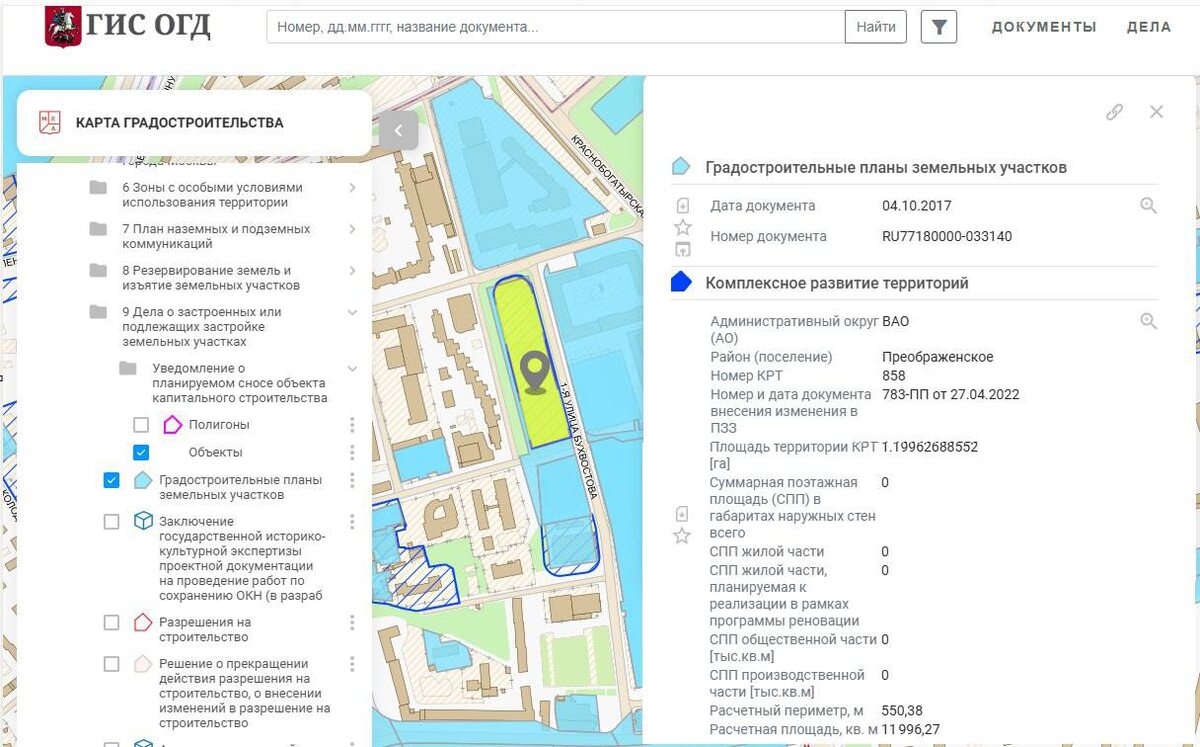Enable Разрешения на строительство checkbox
Viewport: 1200px width, 747px height.
[112, 623]
